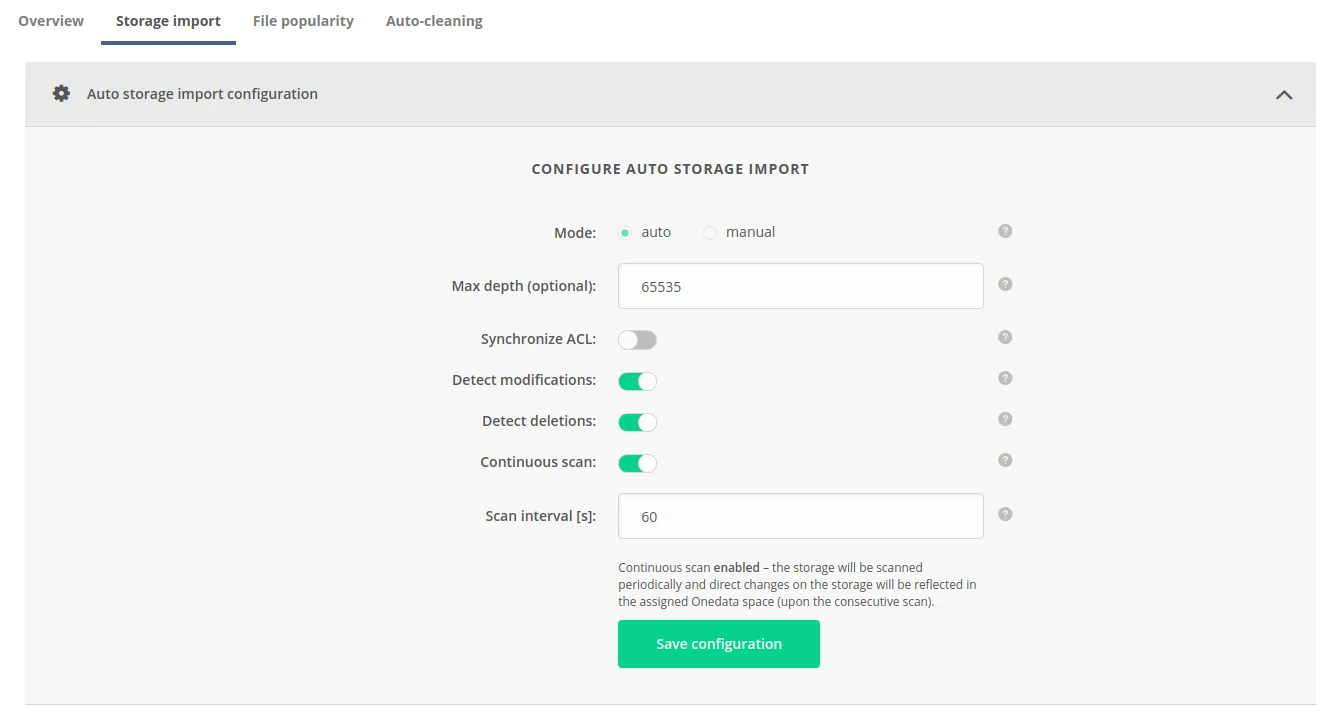Viewport: 1344px width, 715px height.
Task: Open the Mode help tooltip icon
Action: (1005, 231)
